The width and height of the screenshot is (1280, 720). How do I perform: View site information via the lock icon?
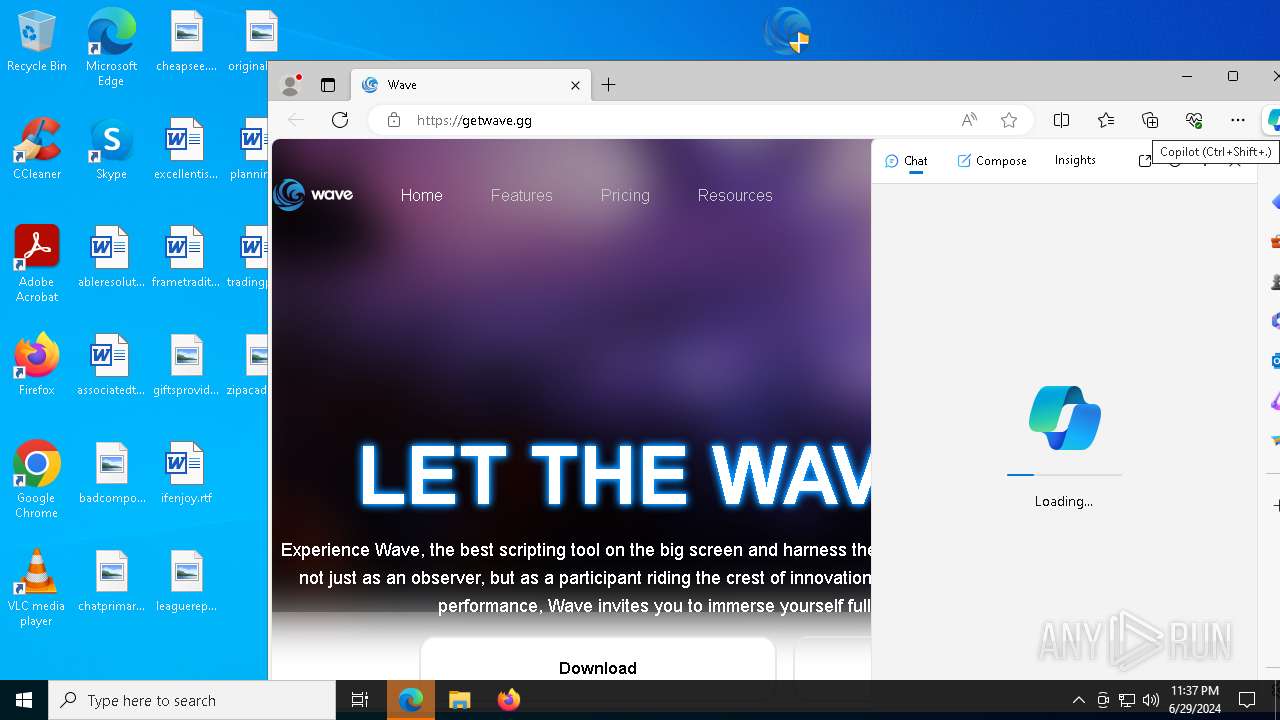point(394,120)
